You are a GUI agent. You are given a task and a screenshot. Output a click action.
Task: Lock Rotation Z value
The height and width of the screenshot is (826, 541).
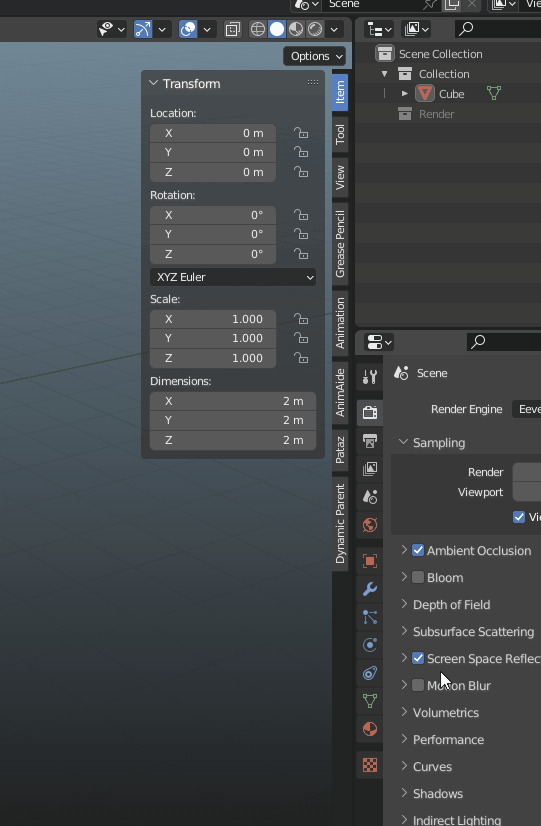[300, 254]
